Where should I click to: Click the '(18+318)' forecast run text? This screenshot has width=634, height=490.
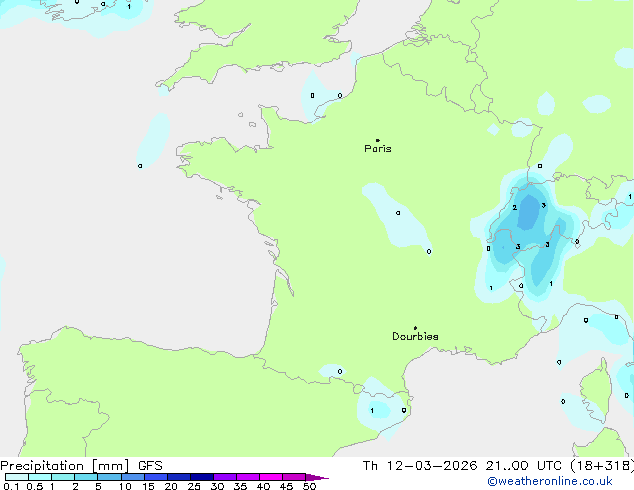tap(602, 466)
